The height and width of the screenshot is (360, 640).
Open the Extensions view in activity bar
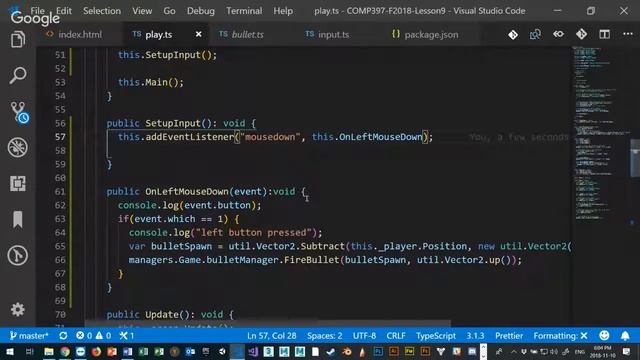(x=18, y=184)
